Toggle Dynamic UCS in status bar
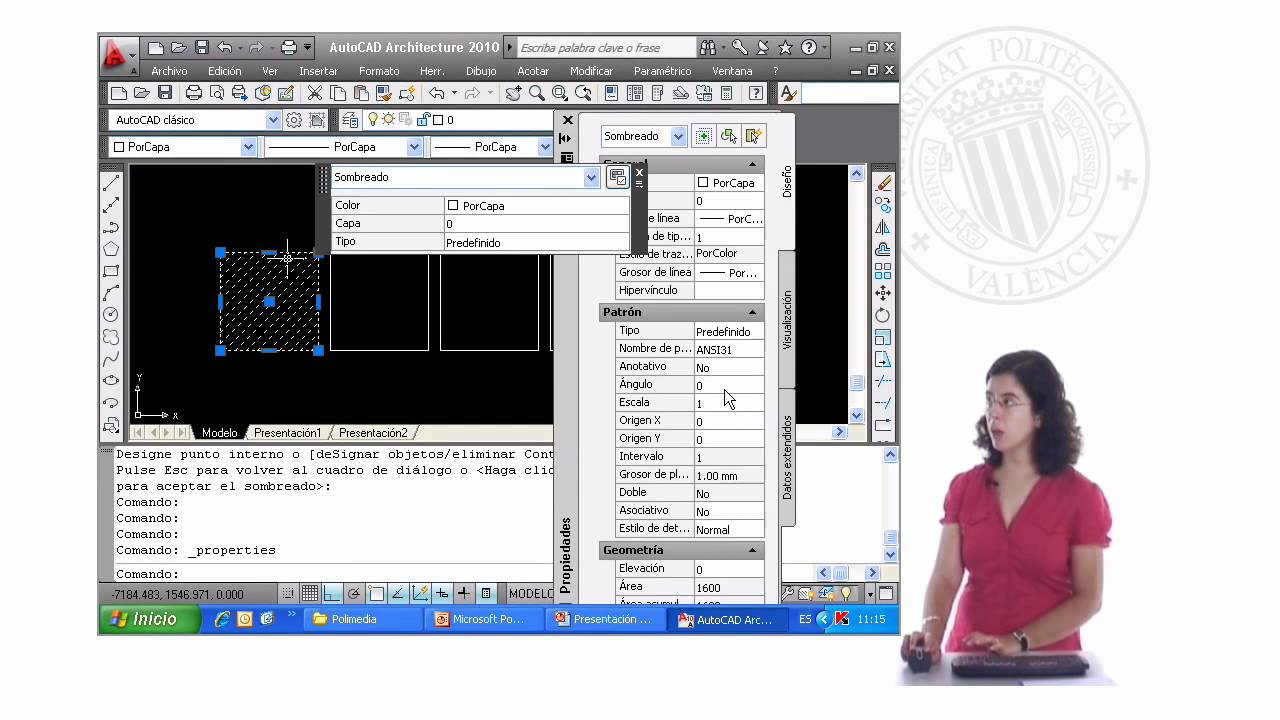This screenshot has height=720, width=1280. (x=420, y=593)
